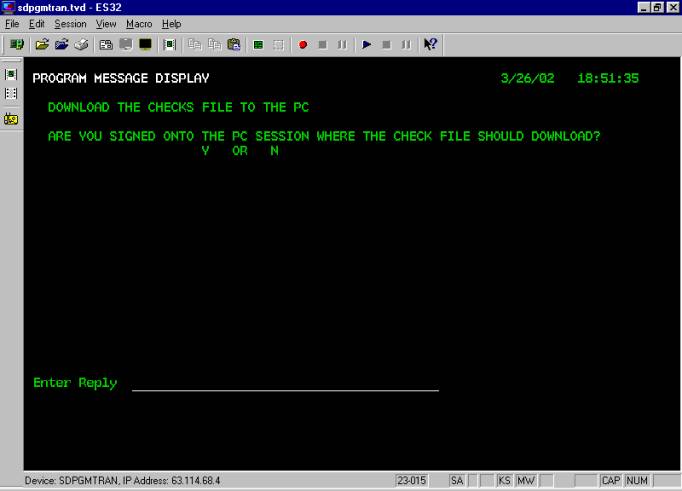Click the second open folder toolbar icon
Image resolution: width=682 pixels, height=491 pixels.
point(61,44)
